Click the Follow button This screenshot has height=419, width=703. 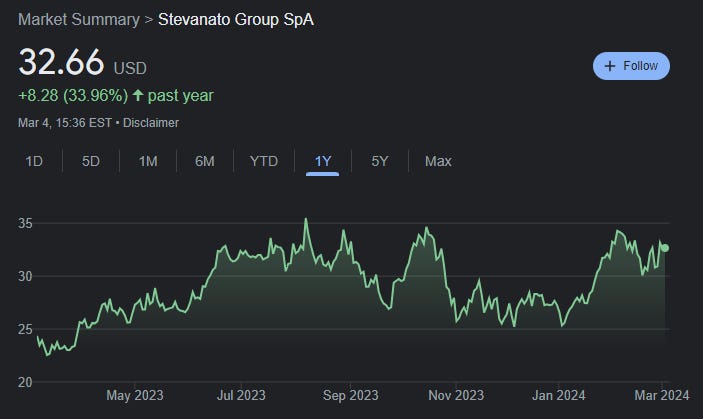[631, 66]
